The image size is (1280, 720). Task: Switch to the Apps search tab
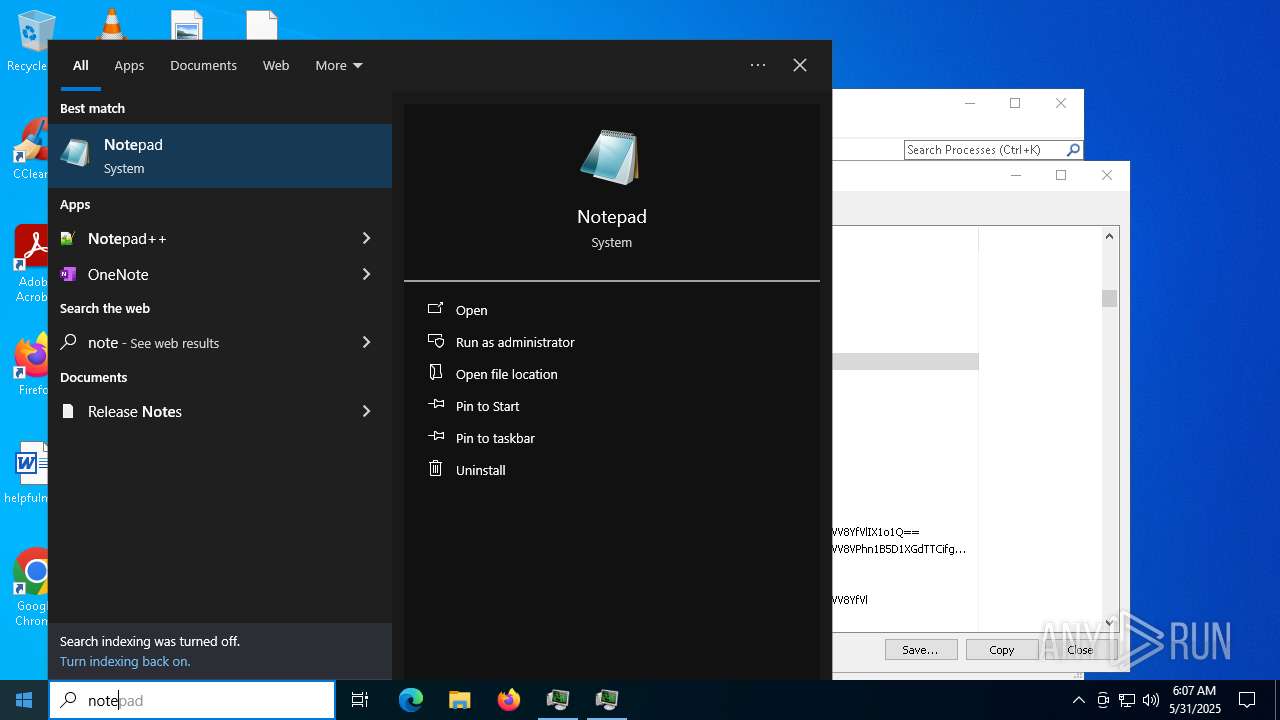(x=129, y=65)
